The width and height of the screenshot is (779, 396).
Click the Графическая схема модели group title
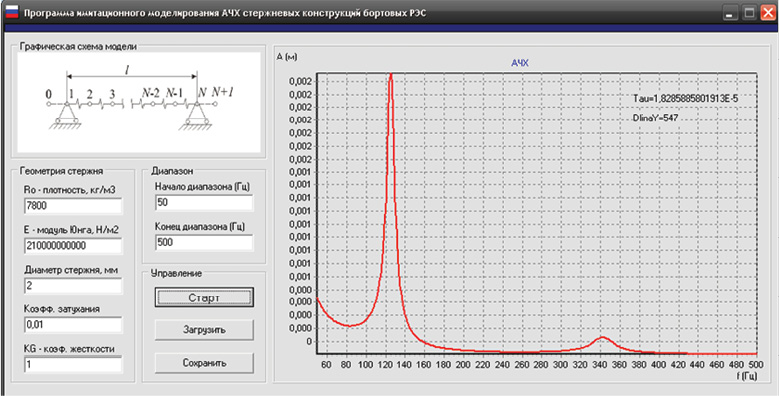coord(78,46)
